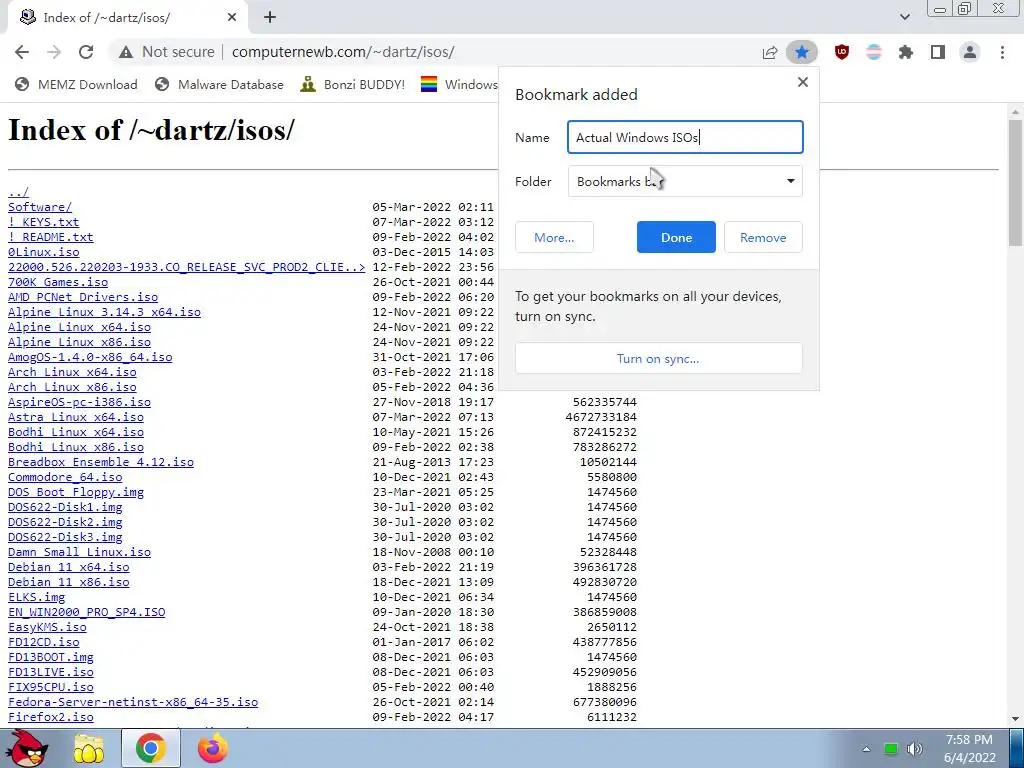Go back to previous page
Viewport: 1024px width, 768px height.
click(22, 52)
